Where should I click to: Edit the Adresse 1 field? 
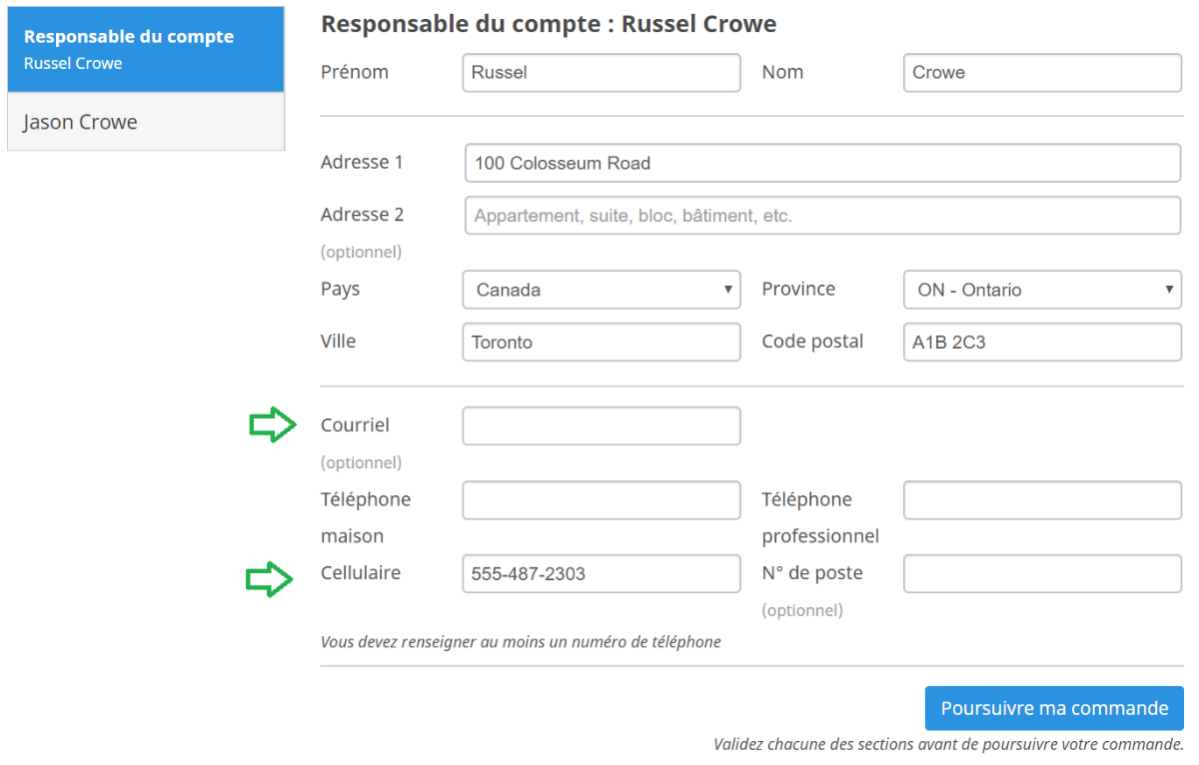coord(823,163)
